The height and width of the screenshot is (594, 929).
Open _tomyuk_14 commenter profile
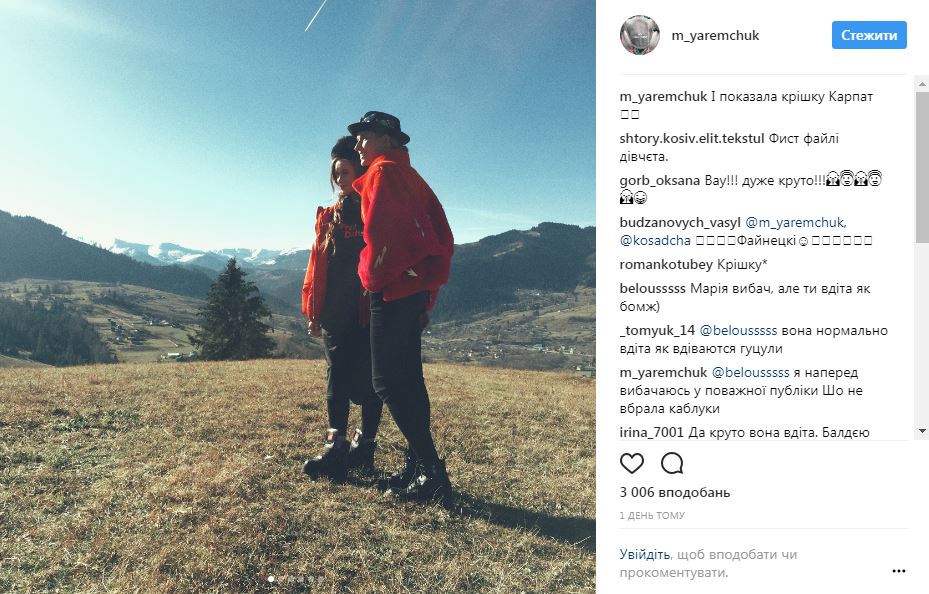[657, 330]
